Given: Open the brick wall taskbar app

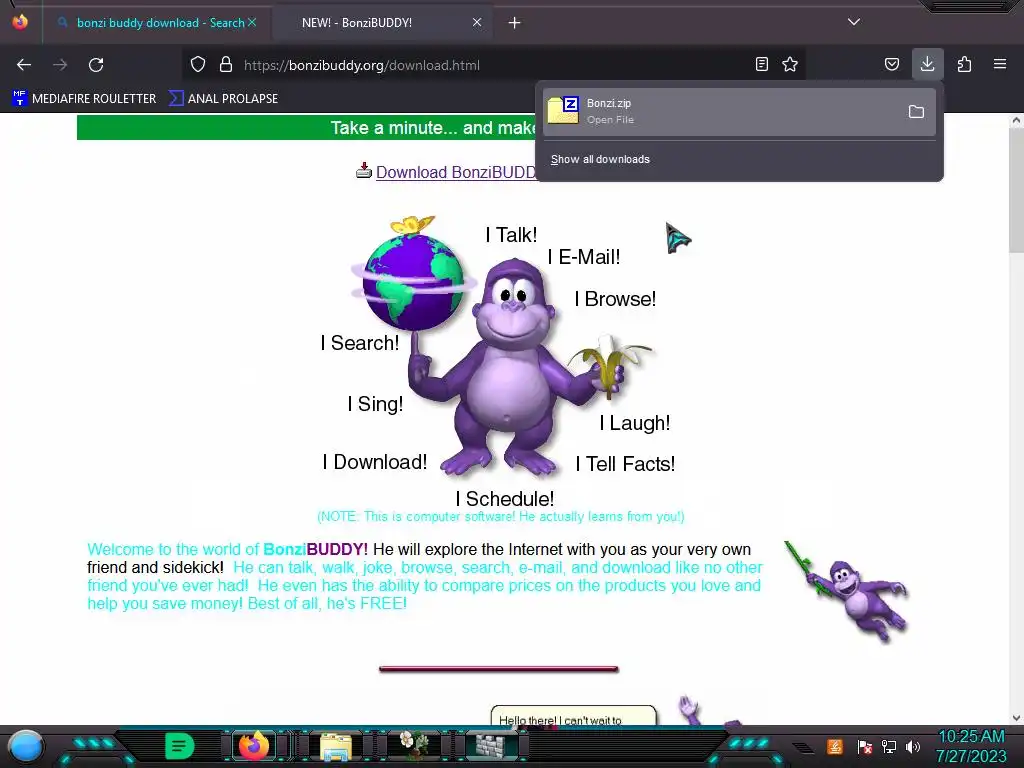Looking at the screenshot, I should click(x=490, y=746).
